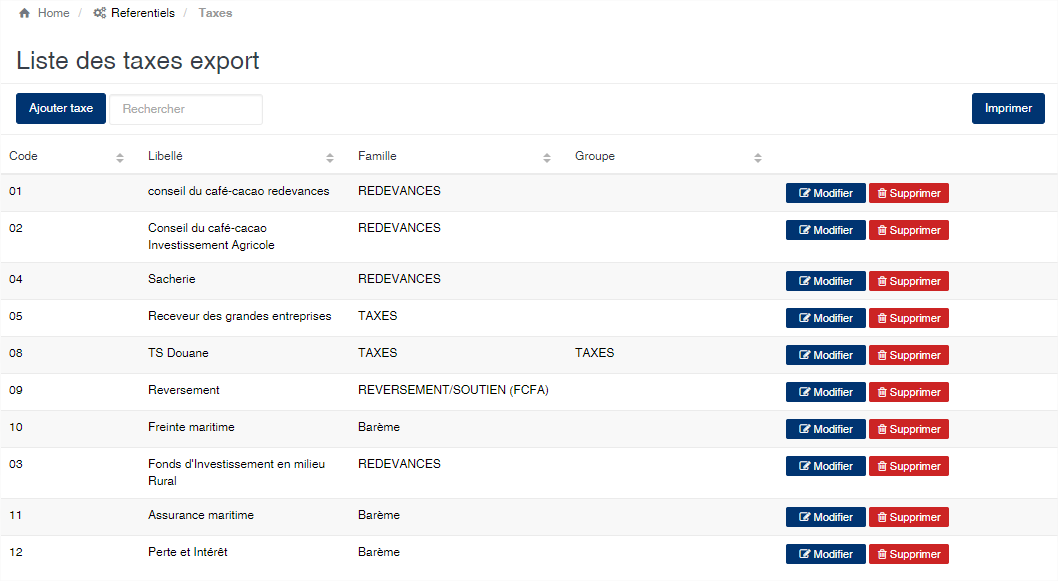Screen dimensions: 1058x581
Task: Go to Home via breadcrumb link
Action: (x=53, y=13)
